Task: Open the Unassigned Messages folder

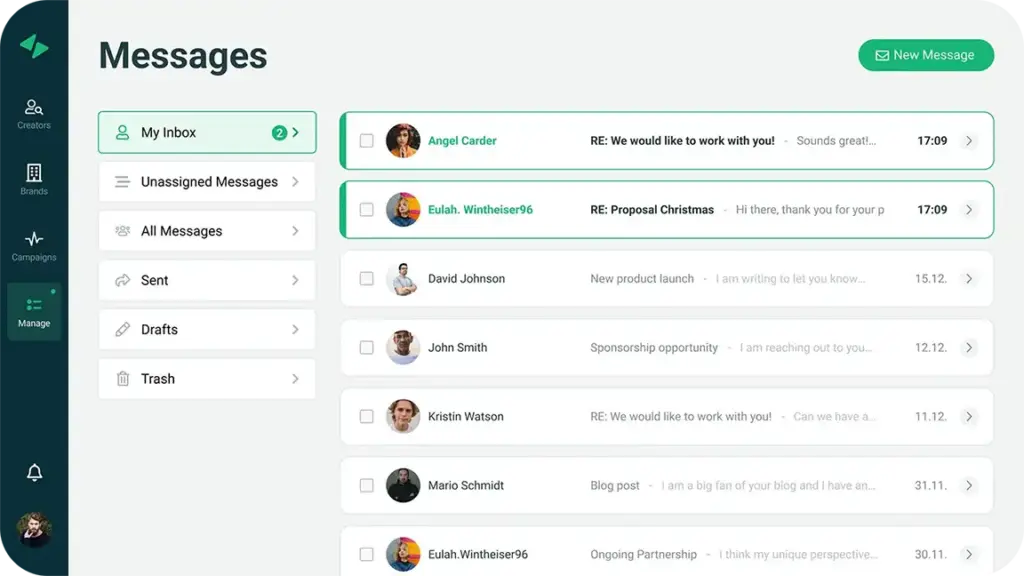Action: click(207, 182)
